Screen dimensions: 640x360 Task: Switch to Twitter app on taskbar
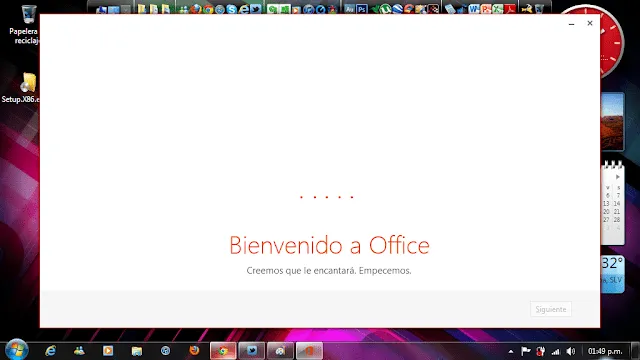(251, 351)
